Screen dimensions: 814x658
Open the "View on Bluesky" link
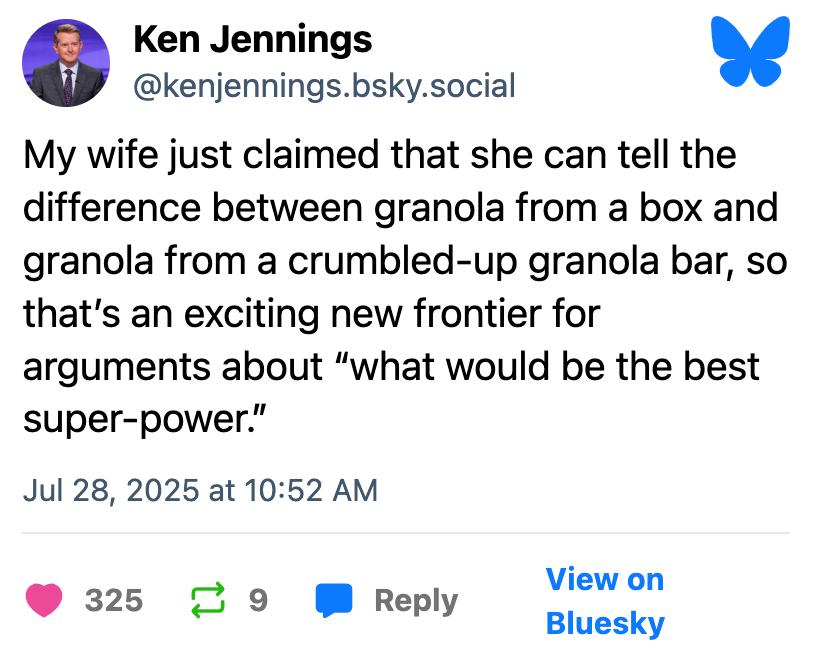(x=605, y=601)
